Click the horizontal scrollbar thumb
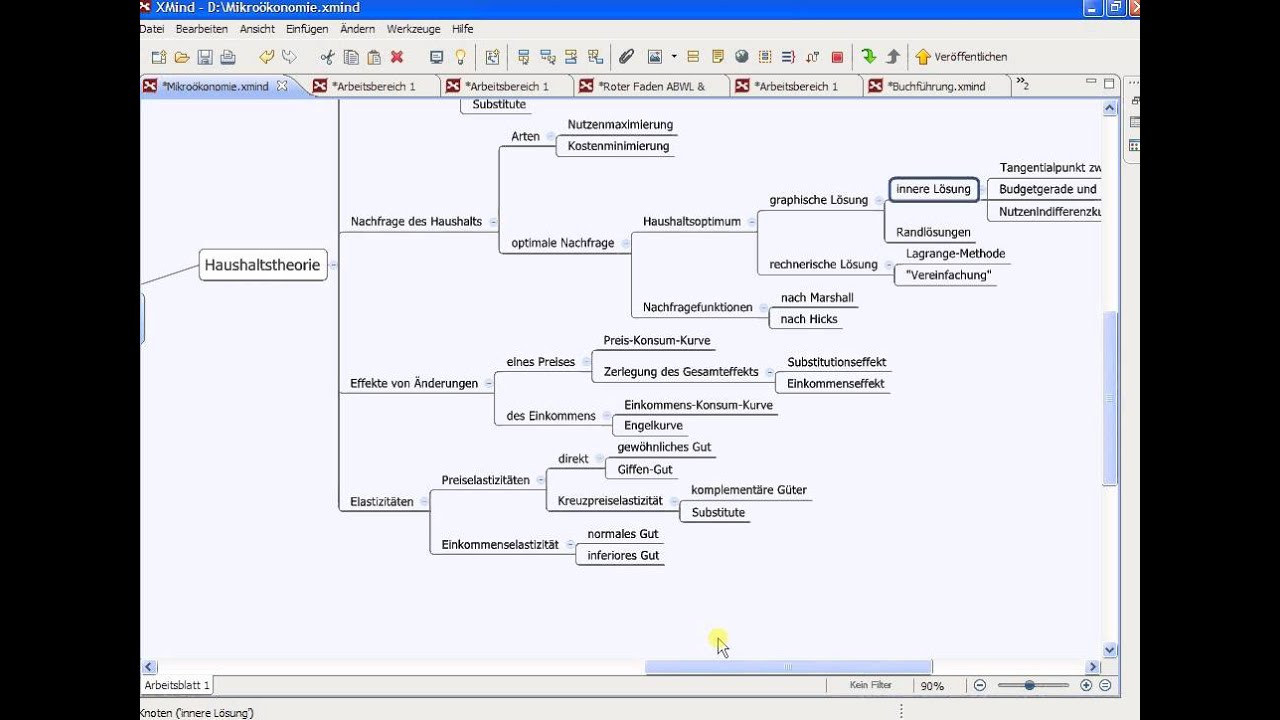The height and width of the screenshot is (720, 1280). (x=788, y=667)
